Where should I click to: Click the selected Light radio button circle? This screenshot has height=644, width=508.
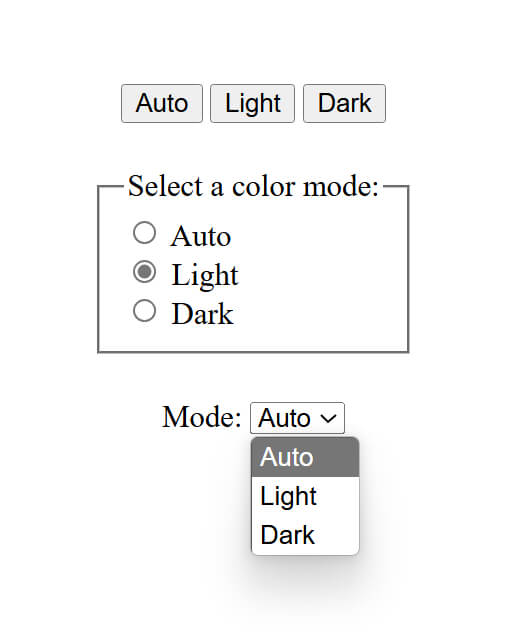click(x=145, y=271)
